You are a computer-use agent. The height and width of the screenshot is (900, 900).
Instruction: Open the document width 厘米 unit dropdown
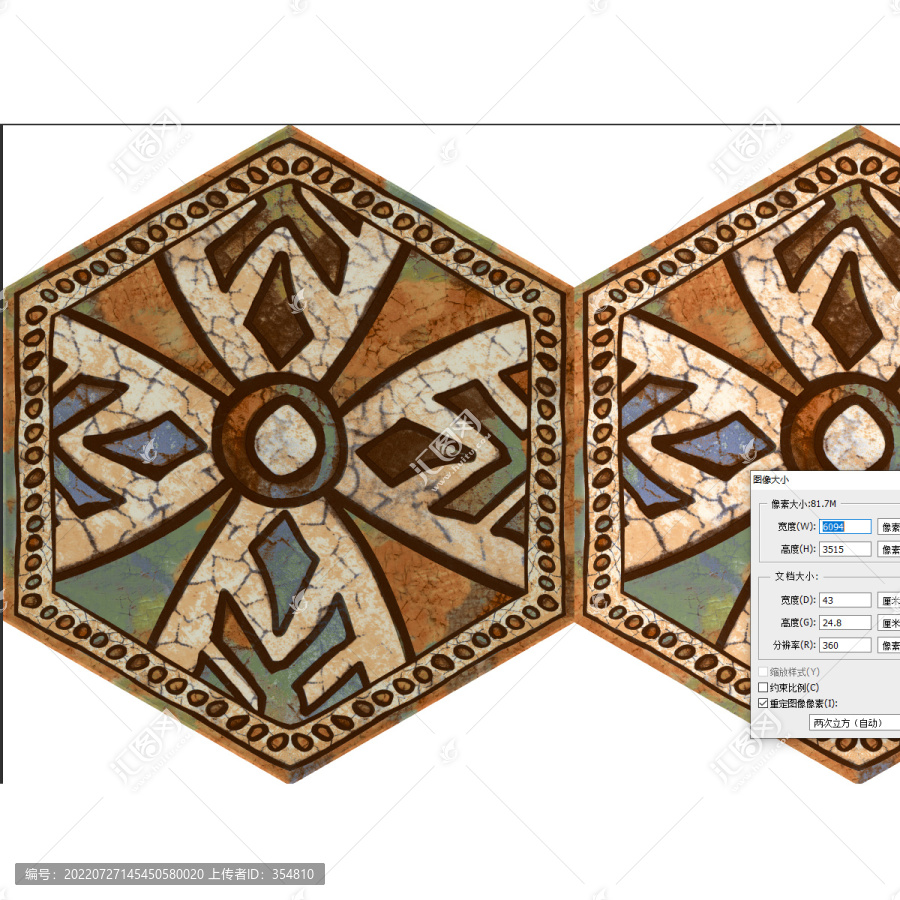[889, 600]
